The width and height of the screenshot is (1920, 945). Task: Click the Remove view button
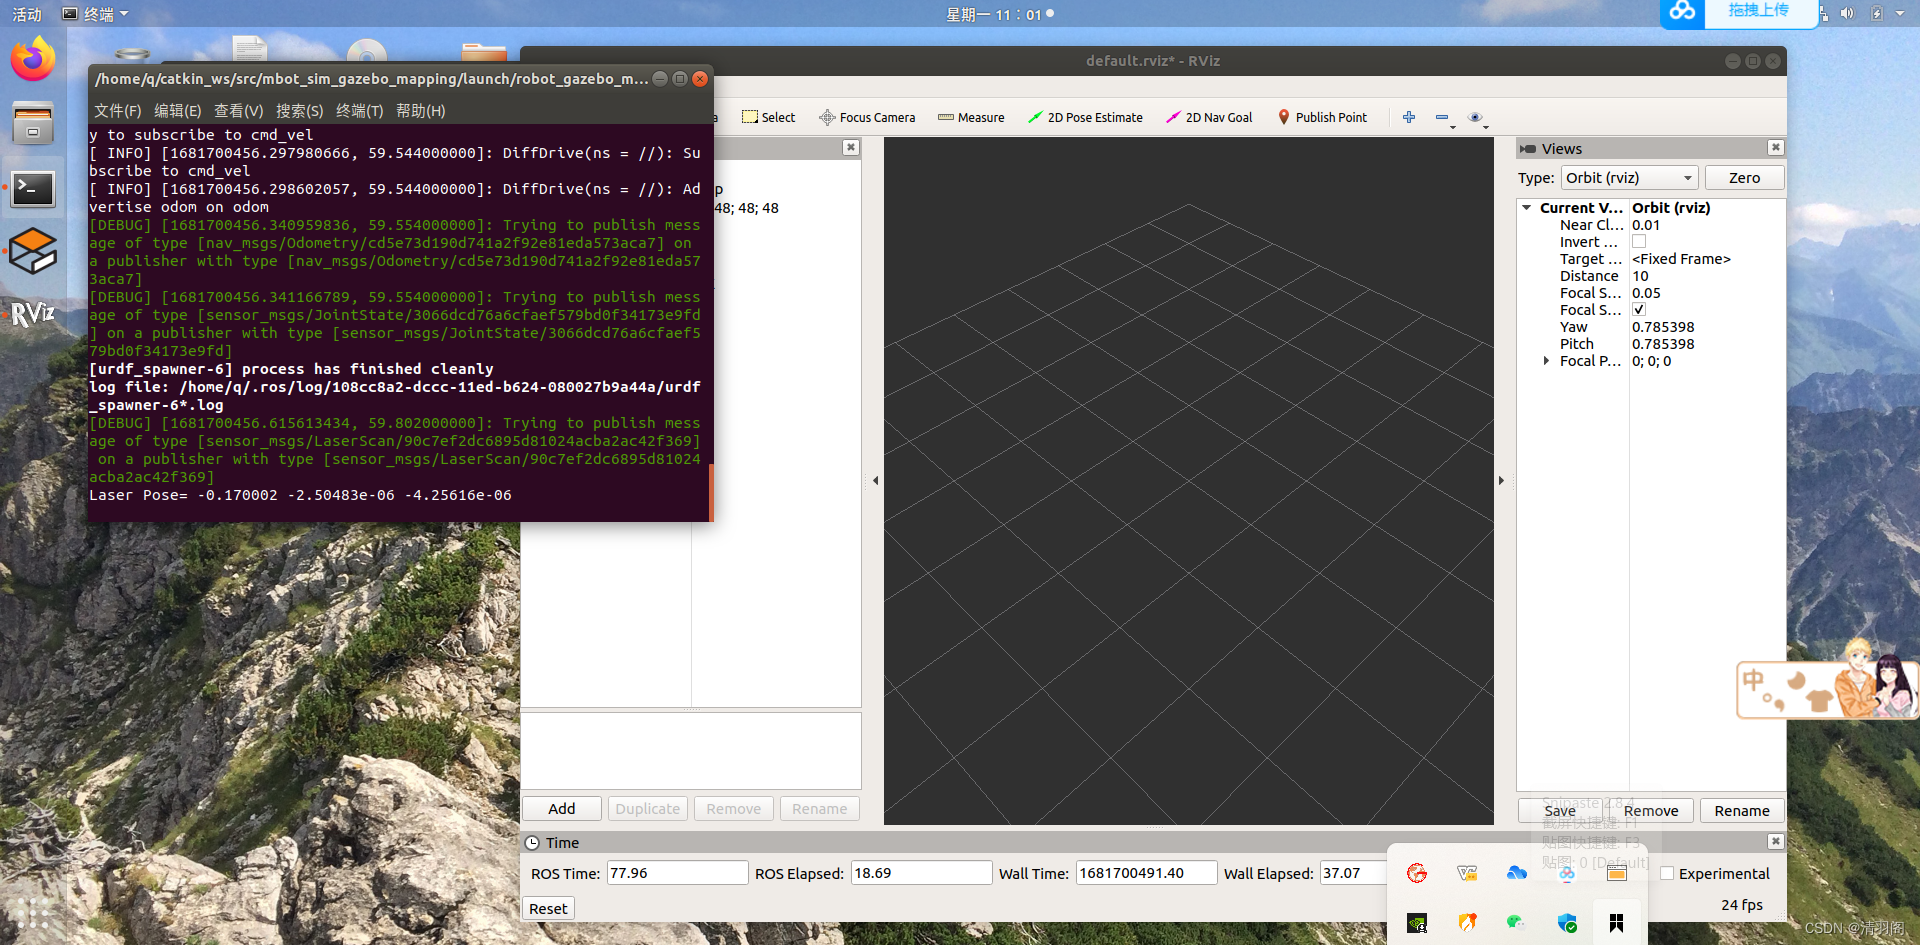point(1651,811)
